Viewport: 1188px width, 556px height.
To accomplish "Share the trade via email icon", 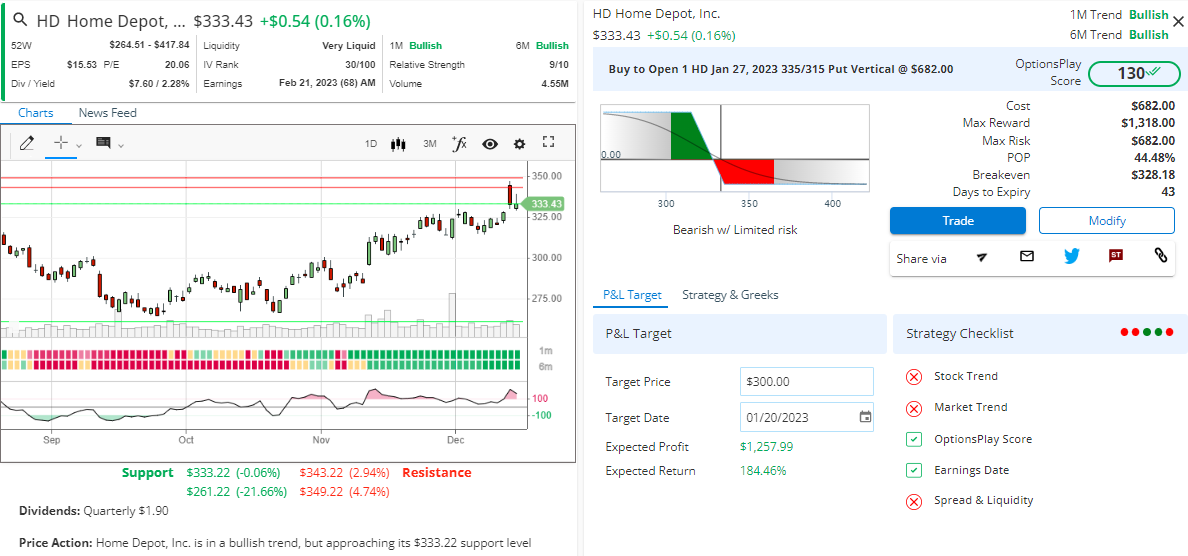I will tap(1027, 256).
